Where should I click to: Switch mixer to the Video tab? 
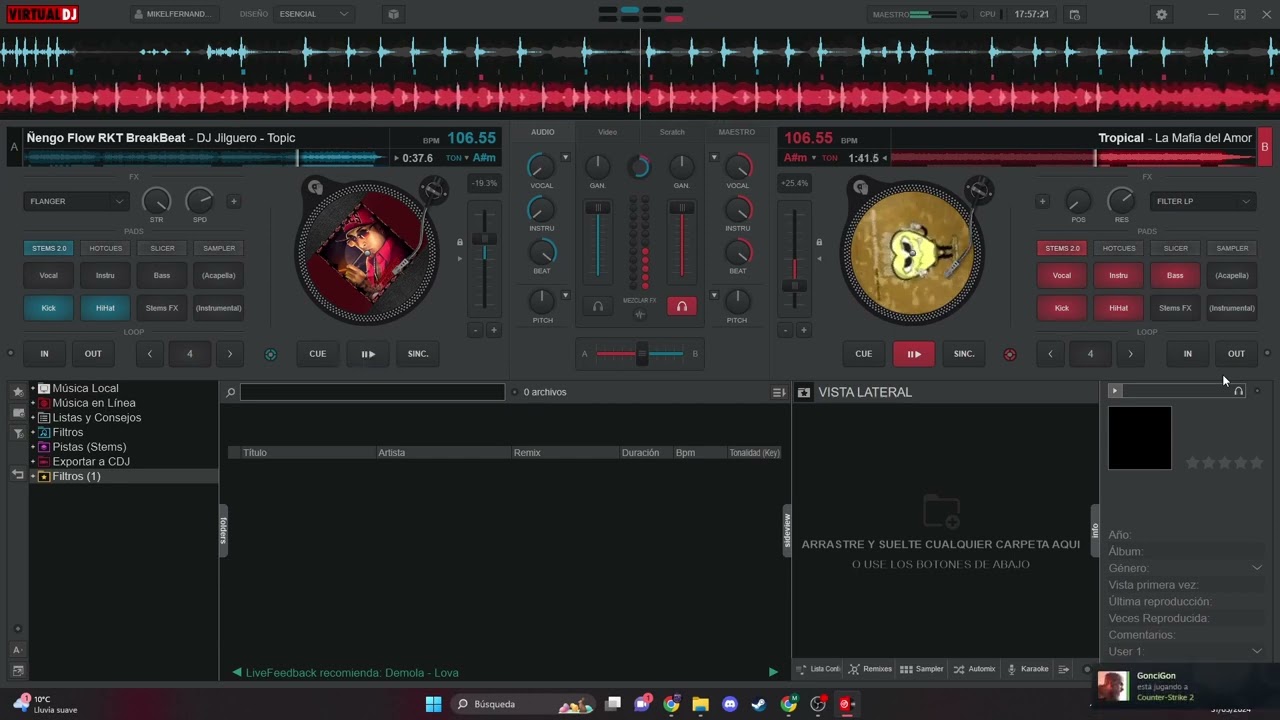pyautogui.click(x=607, y=132)
